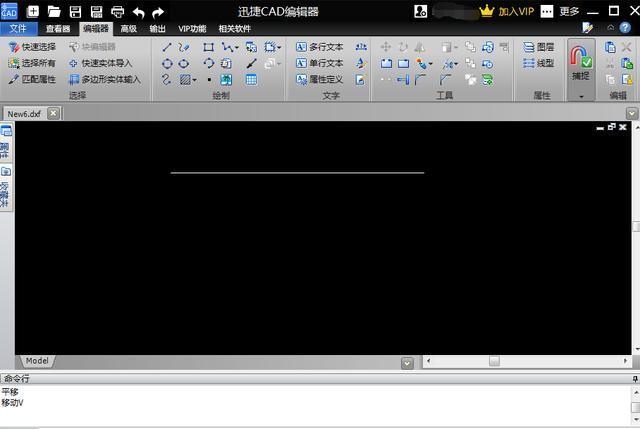Image resolution: width=640 pixels, height=429 pixels.
Task: Open the hatch tool dropdown arrow
Action: tap(195, 80)
